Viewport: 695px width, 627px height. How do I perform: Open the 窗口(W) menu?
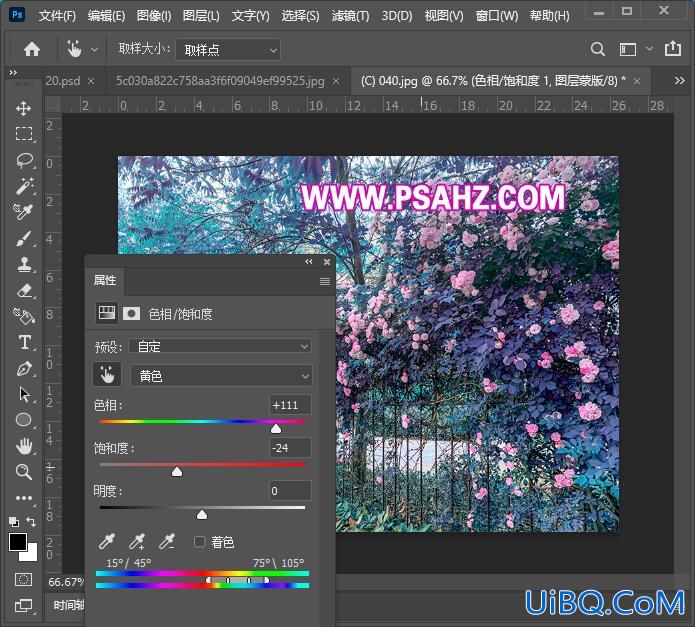(496, 16)
